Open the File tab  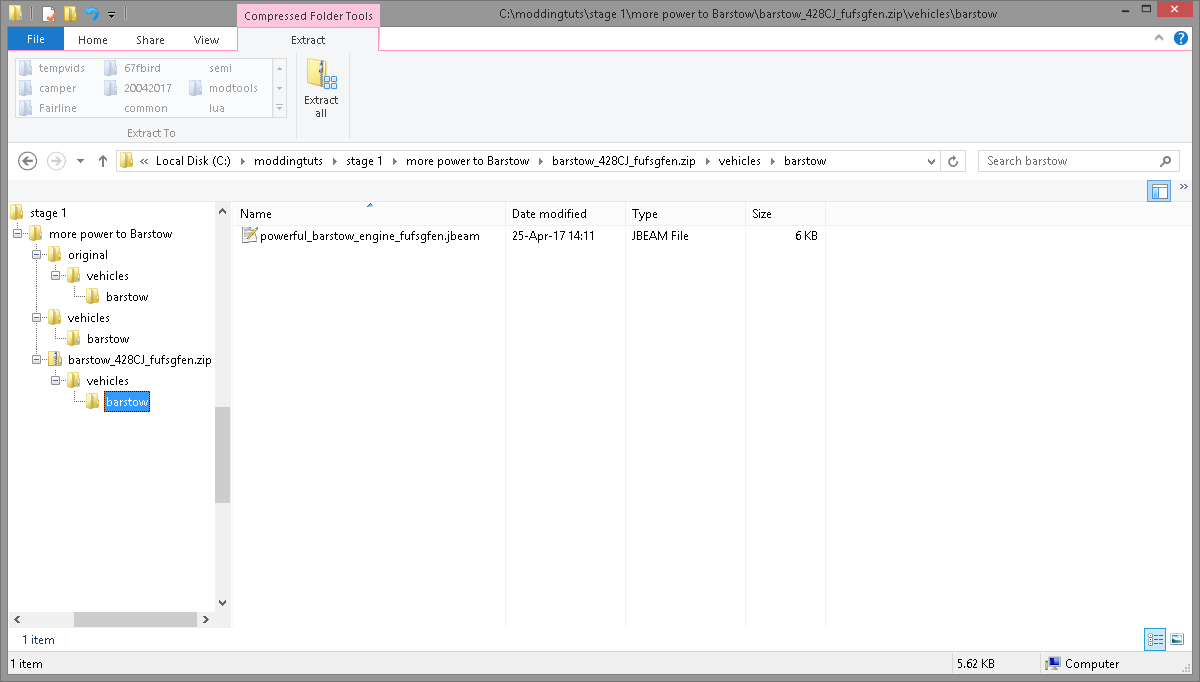[36, 40]
